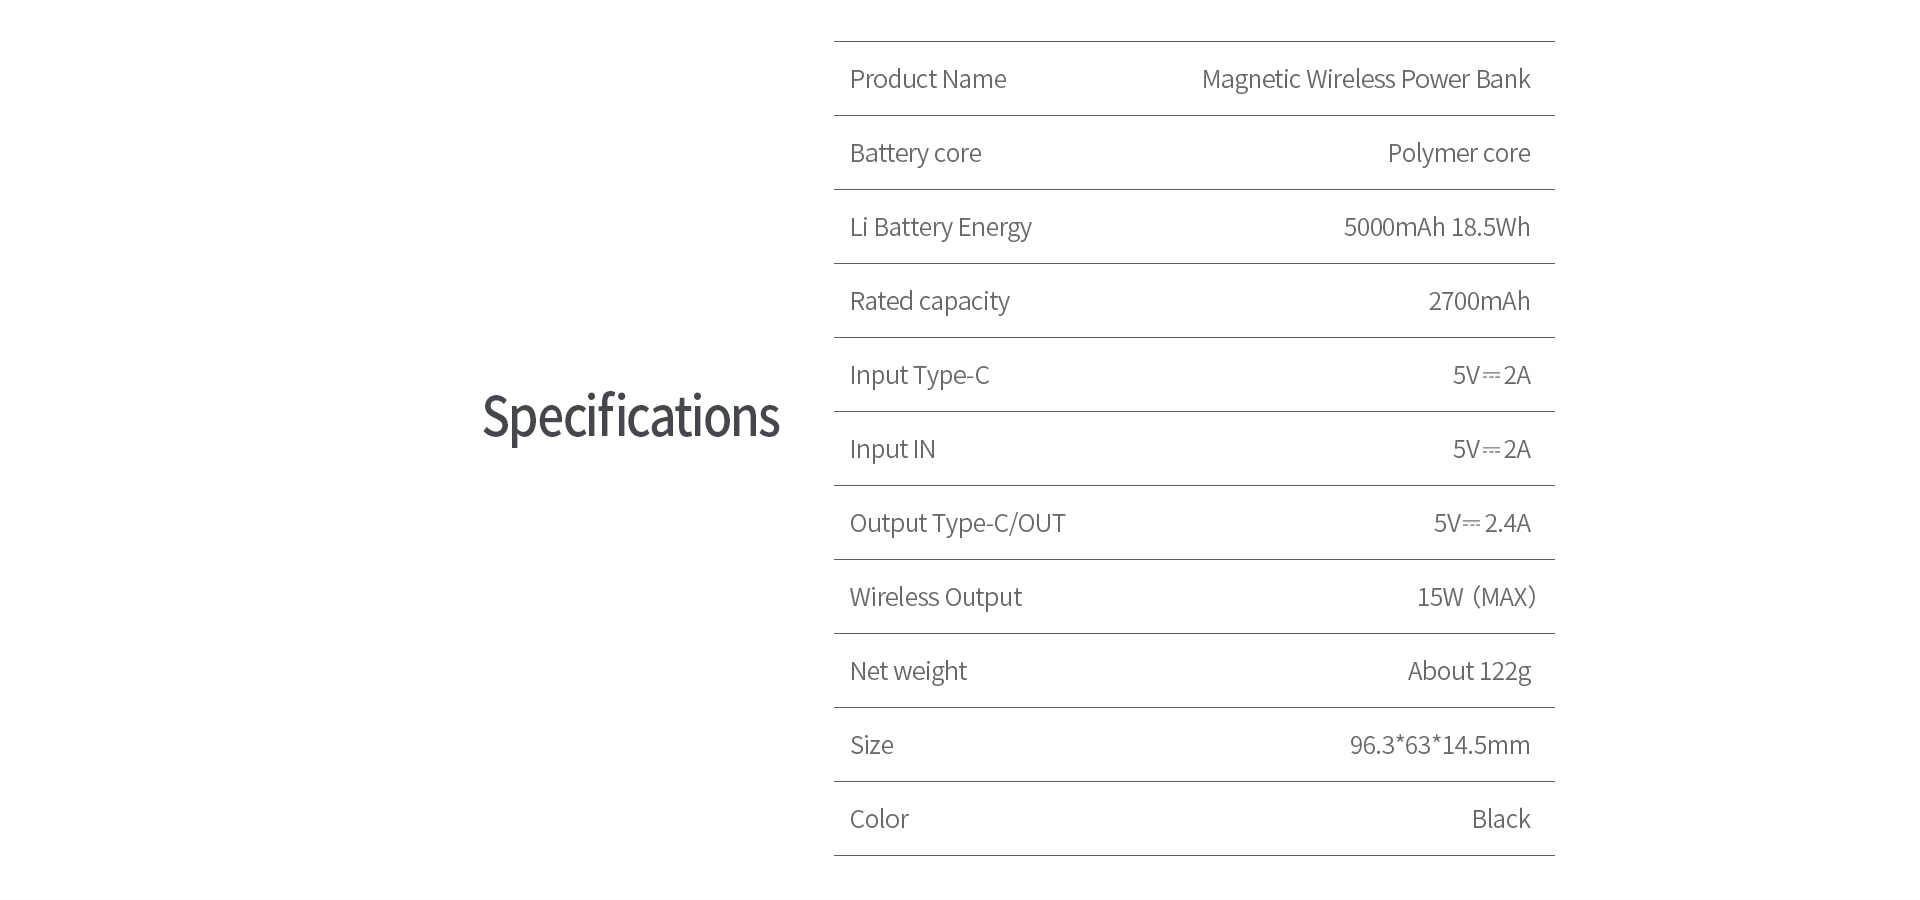Click the 96.3*63*14.5mm size value
The width and height of the screenshot is (1920, 900).
[1439, 745]
